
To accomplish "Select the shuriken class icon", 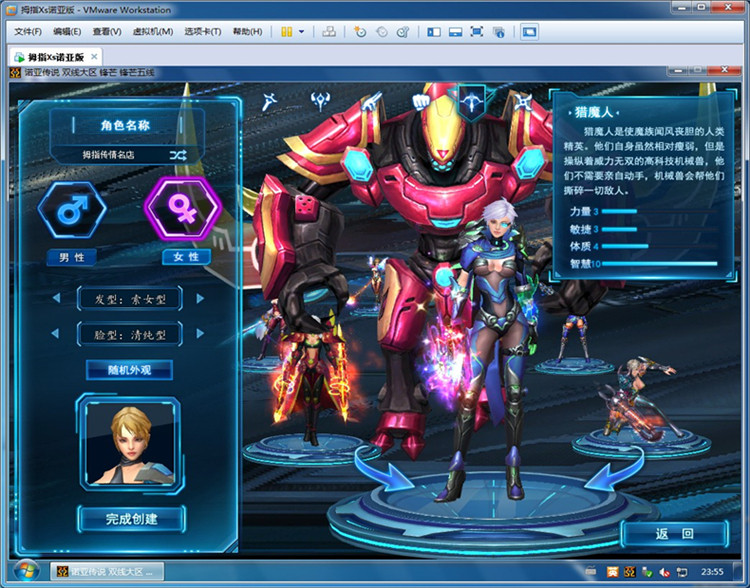I will pyautogui.click(x=523, y=101).
